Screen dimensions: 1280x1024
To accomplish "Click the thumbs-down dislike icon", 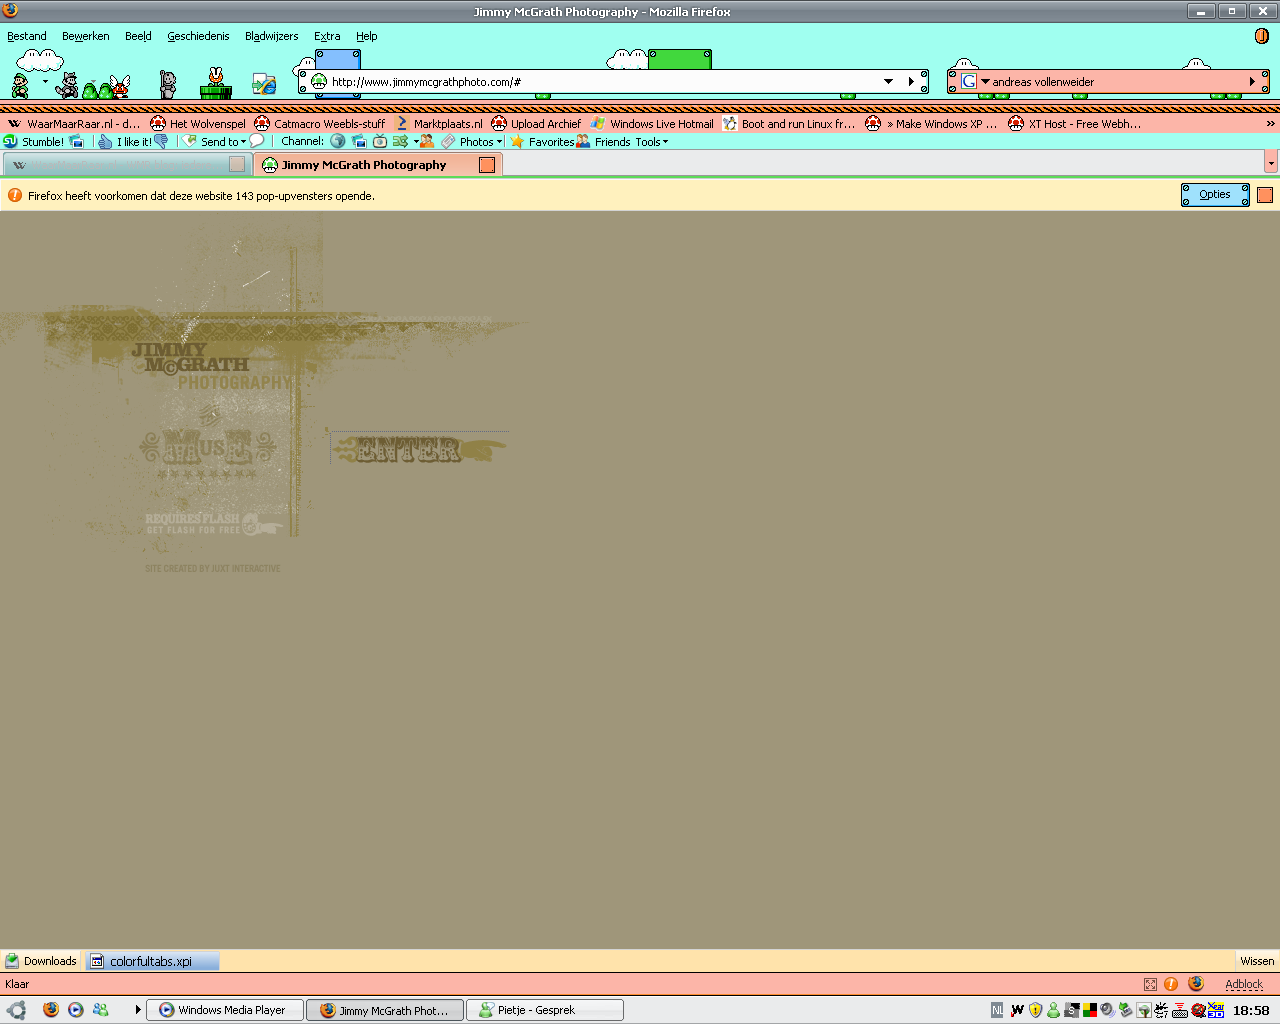I will tap(161, 142).
